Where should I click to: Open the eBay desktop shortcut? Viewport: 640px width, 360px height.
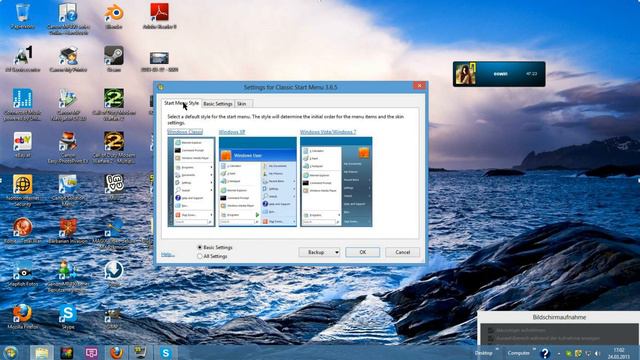pos(22,144)
